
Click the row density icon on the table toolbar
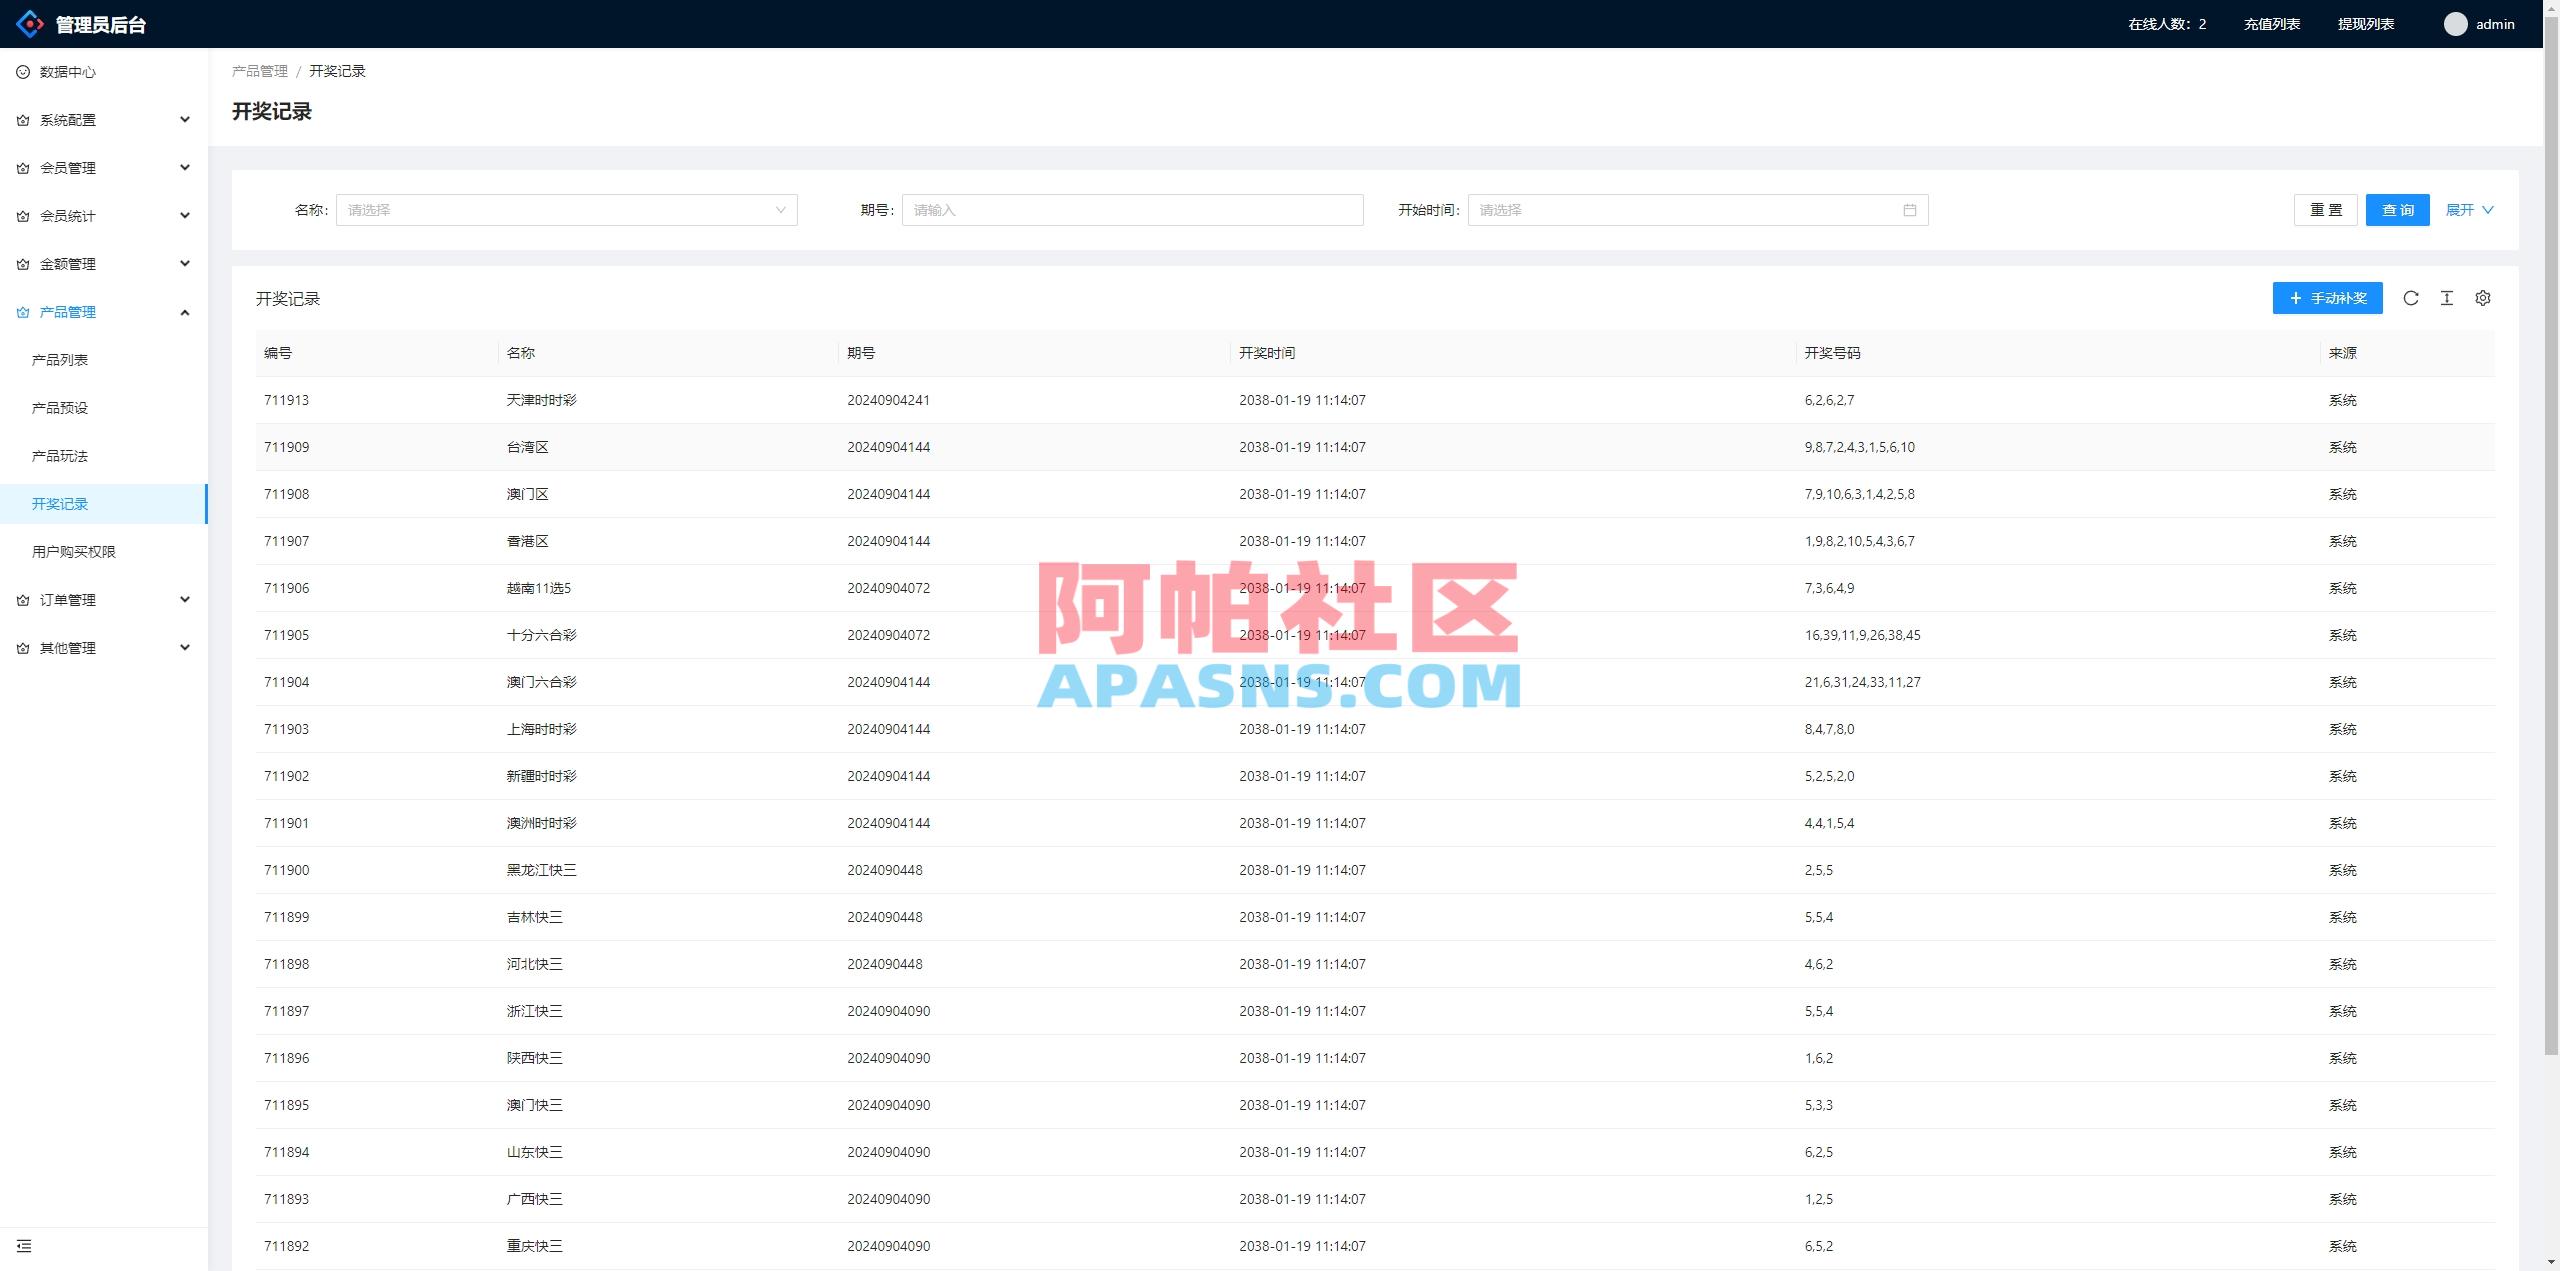[x=2447, y=298]
